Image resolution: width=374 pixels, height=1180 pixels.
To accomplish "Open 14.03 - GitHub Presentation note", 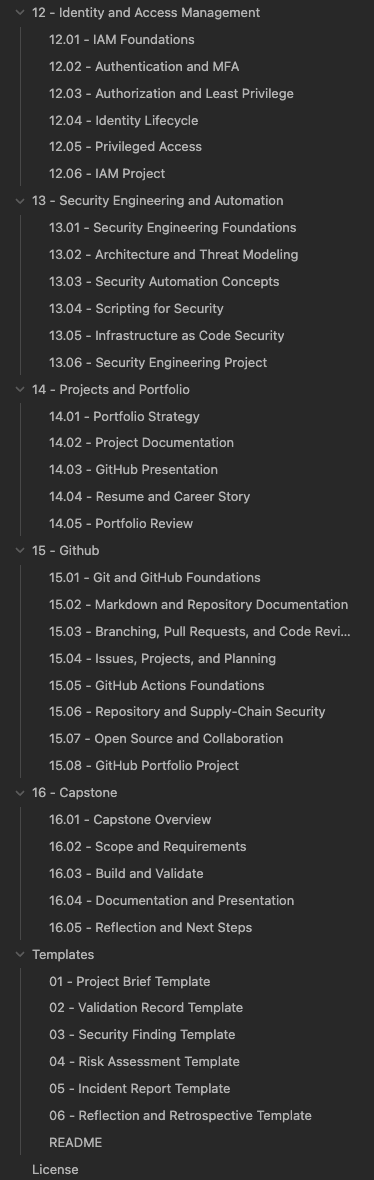I will point(134,470).
